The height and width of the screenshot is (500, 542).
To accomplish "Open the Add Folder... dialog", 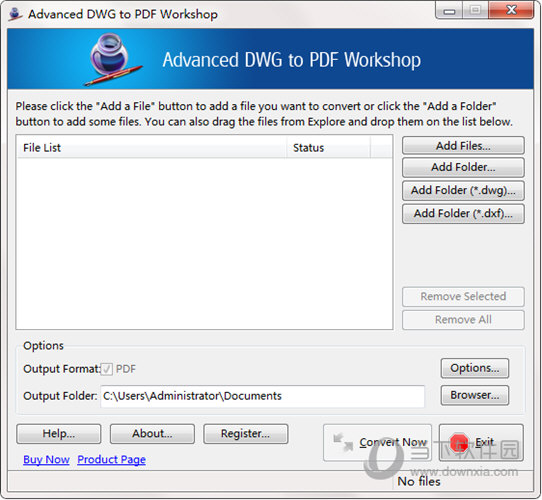I will click(463, 167).
